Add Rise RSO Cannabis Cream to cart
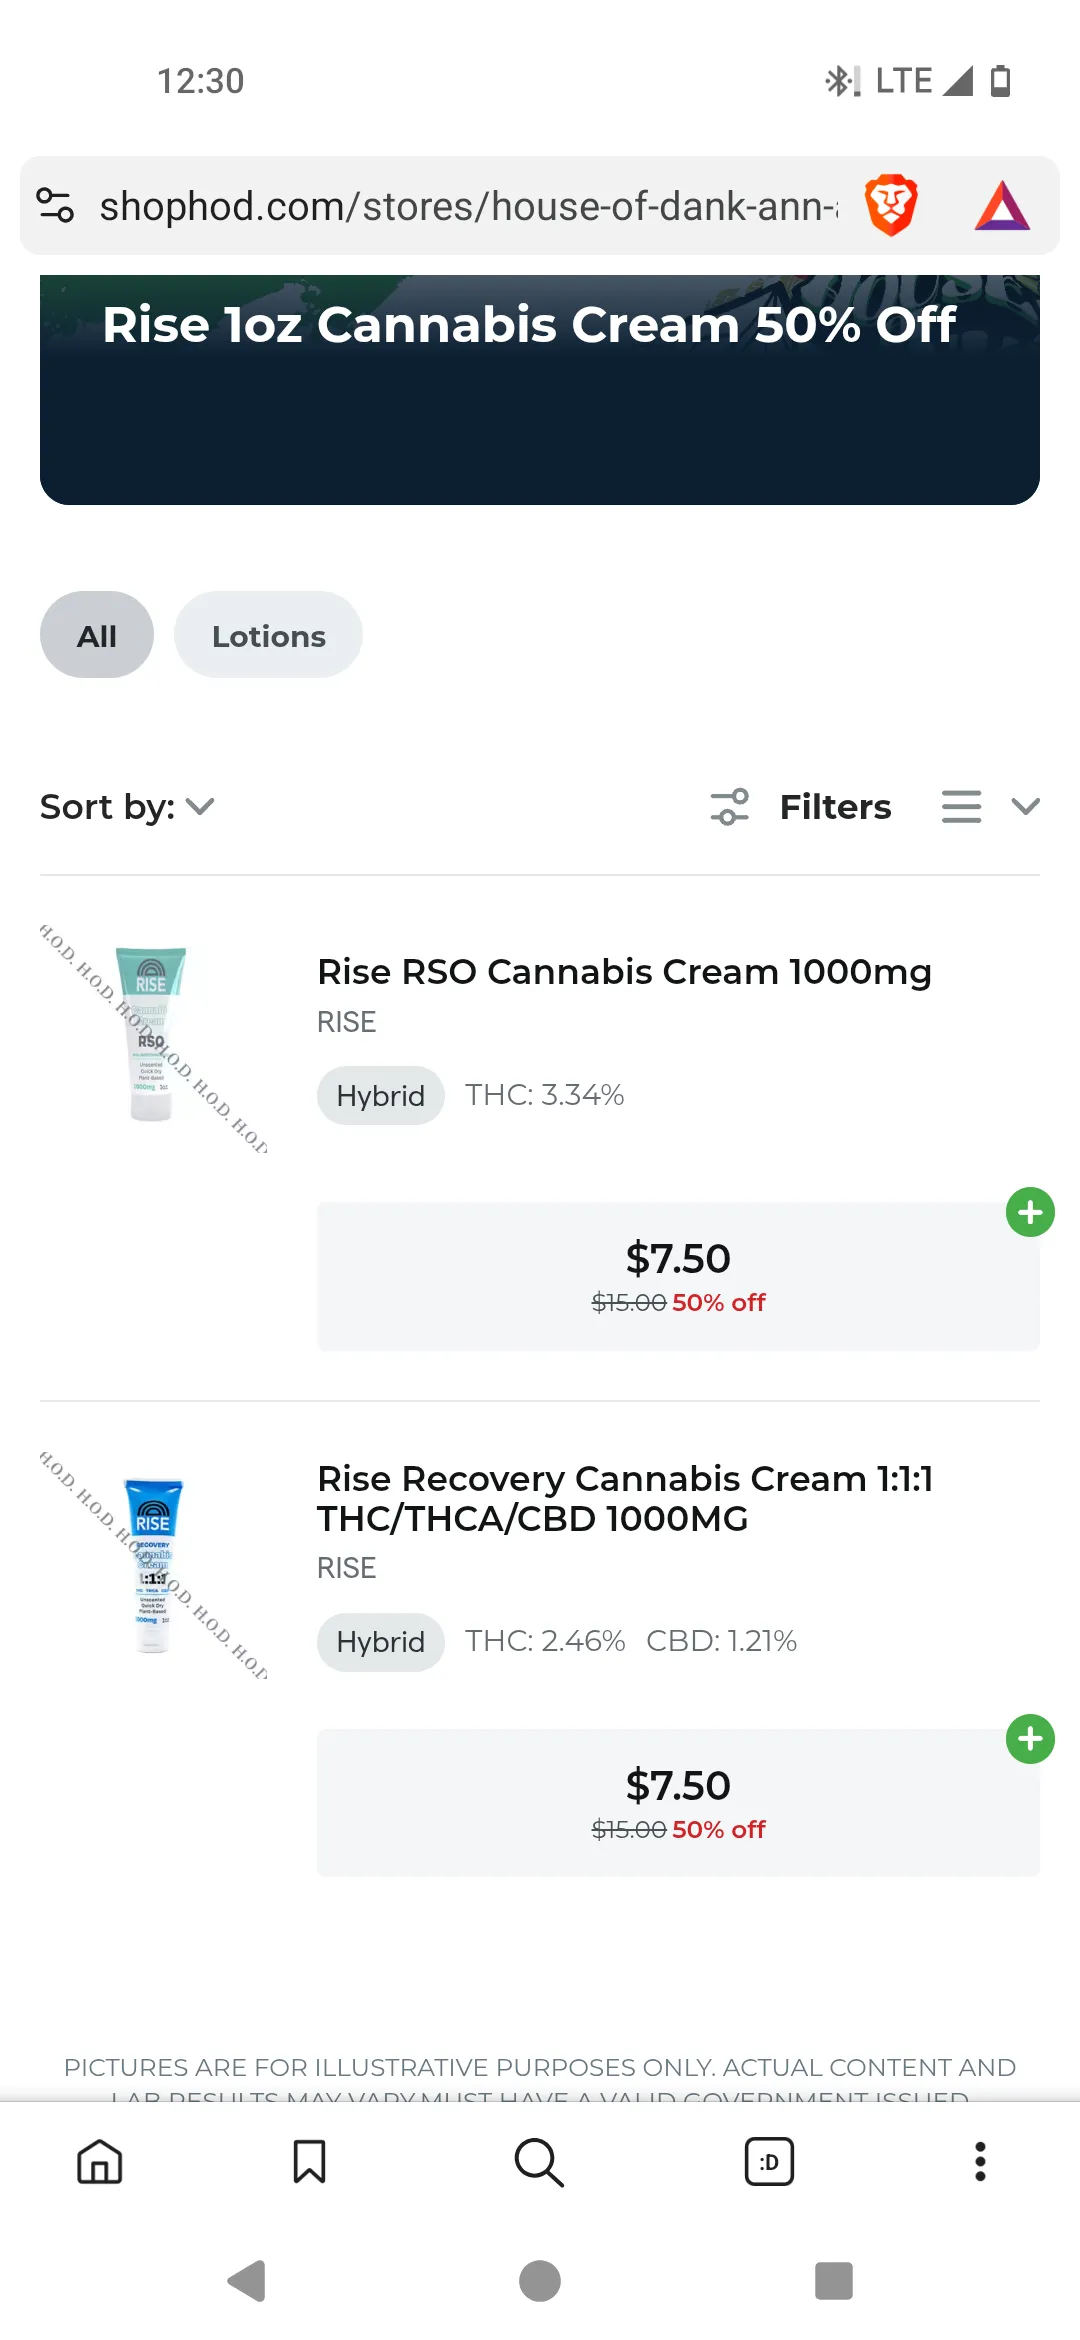 [1030, 1213]
